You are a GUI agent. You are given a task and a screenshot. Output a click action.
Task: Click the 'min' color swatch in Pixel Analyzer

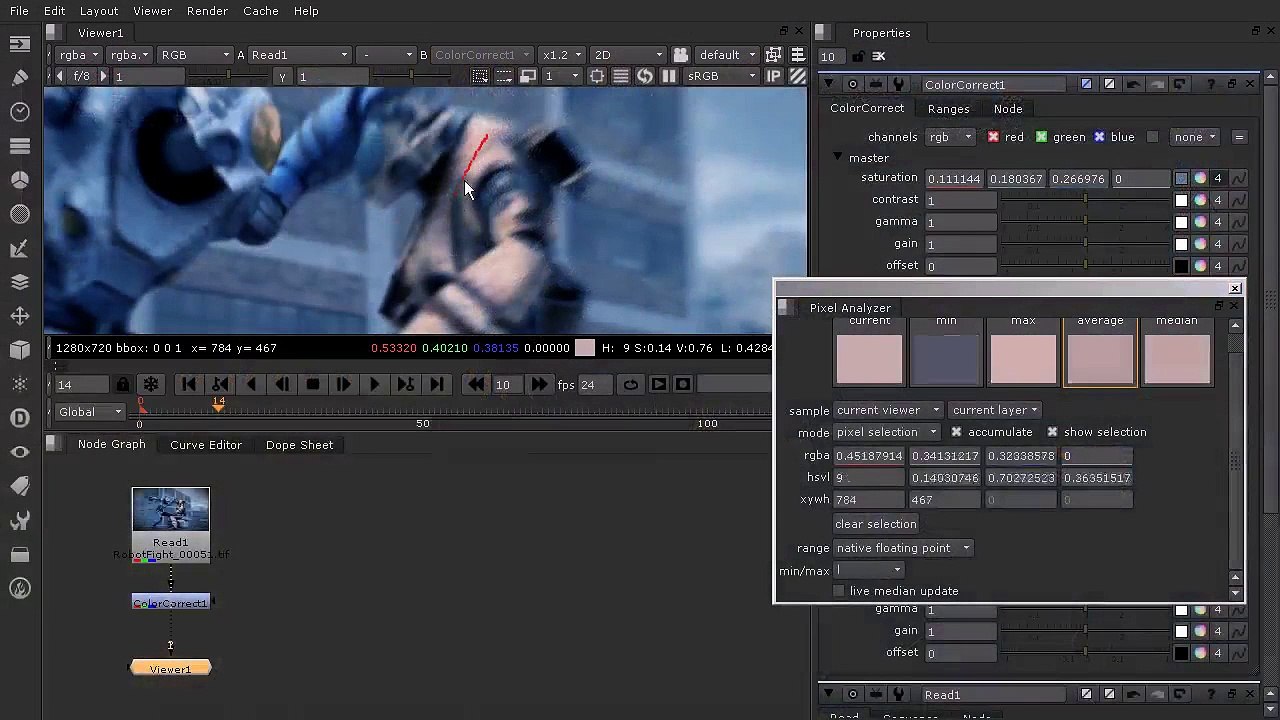pos(946,359)
